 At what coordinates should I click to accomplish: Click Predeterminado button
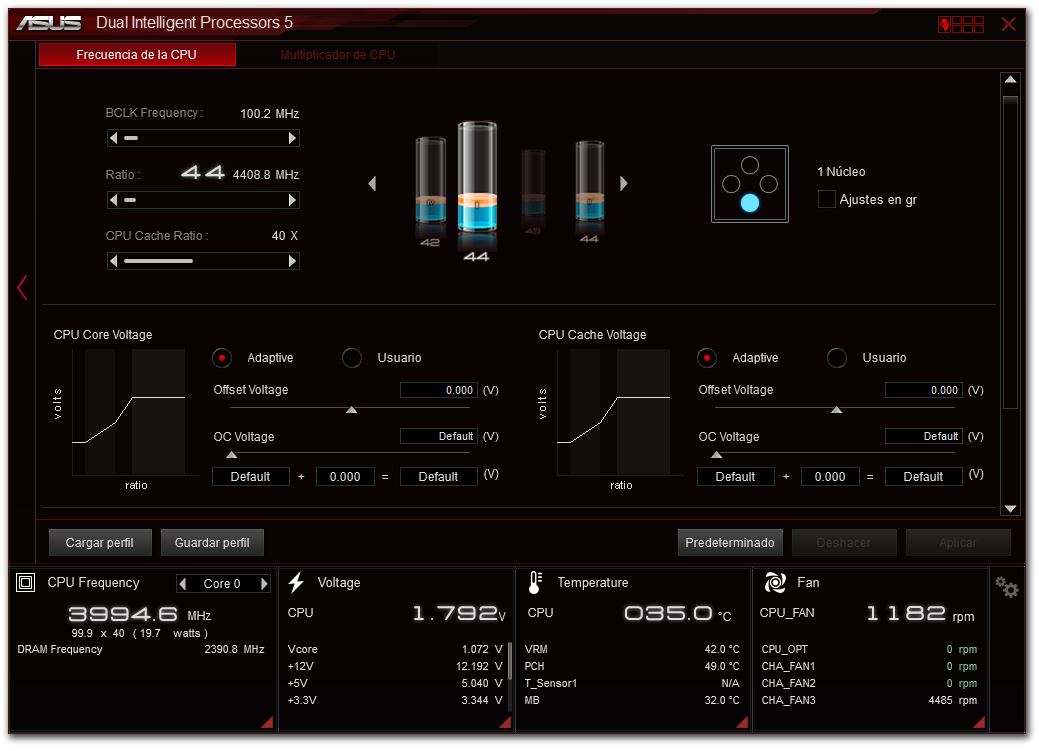pos(730,542)
